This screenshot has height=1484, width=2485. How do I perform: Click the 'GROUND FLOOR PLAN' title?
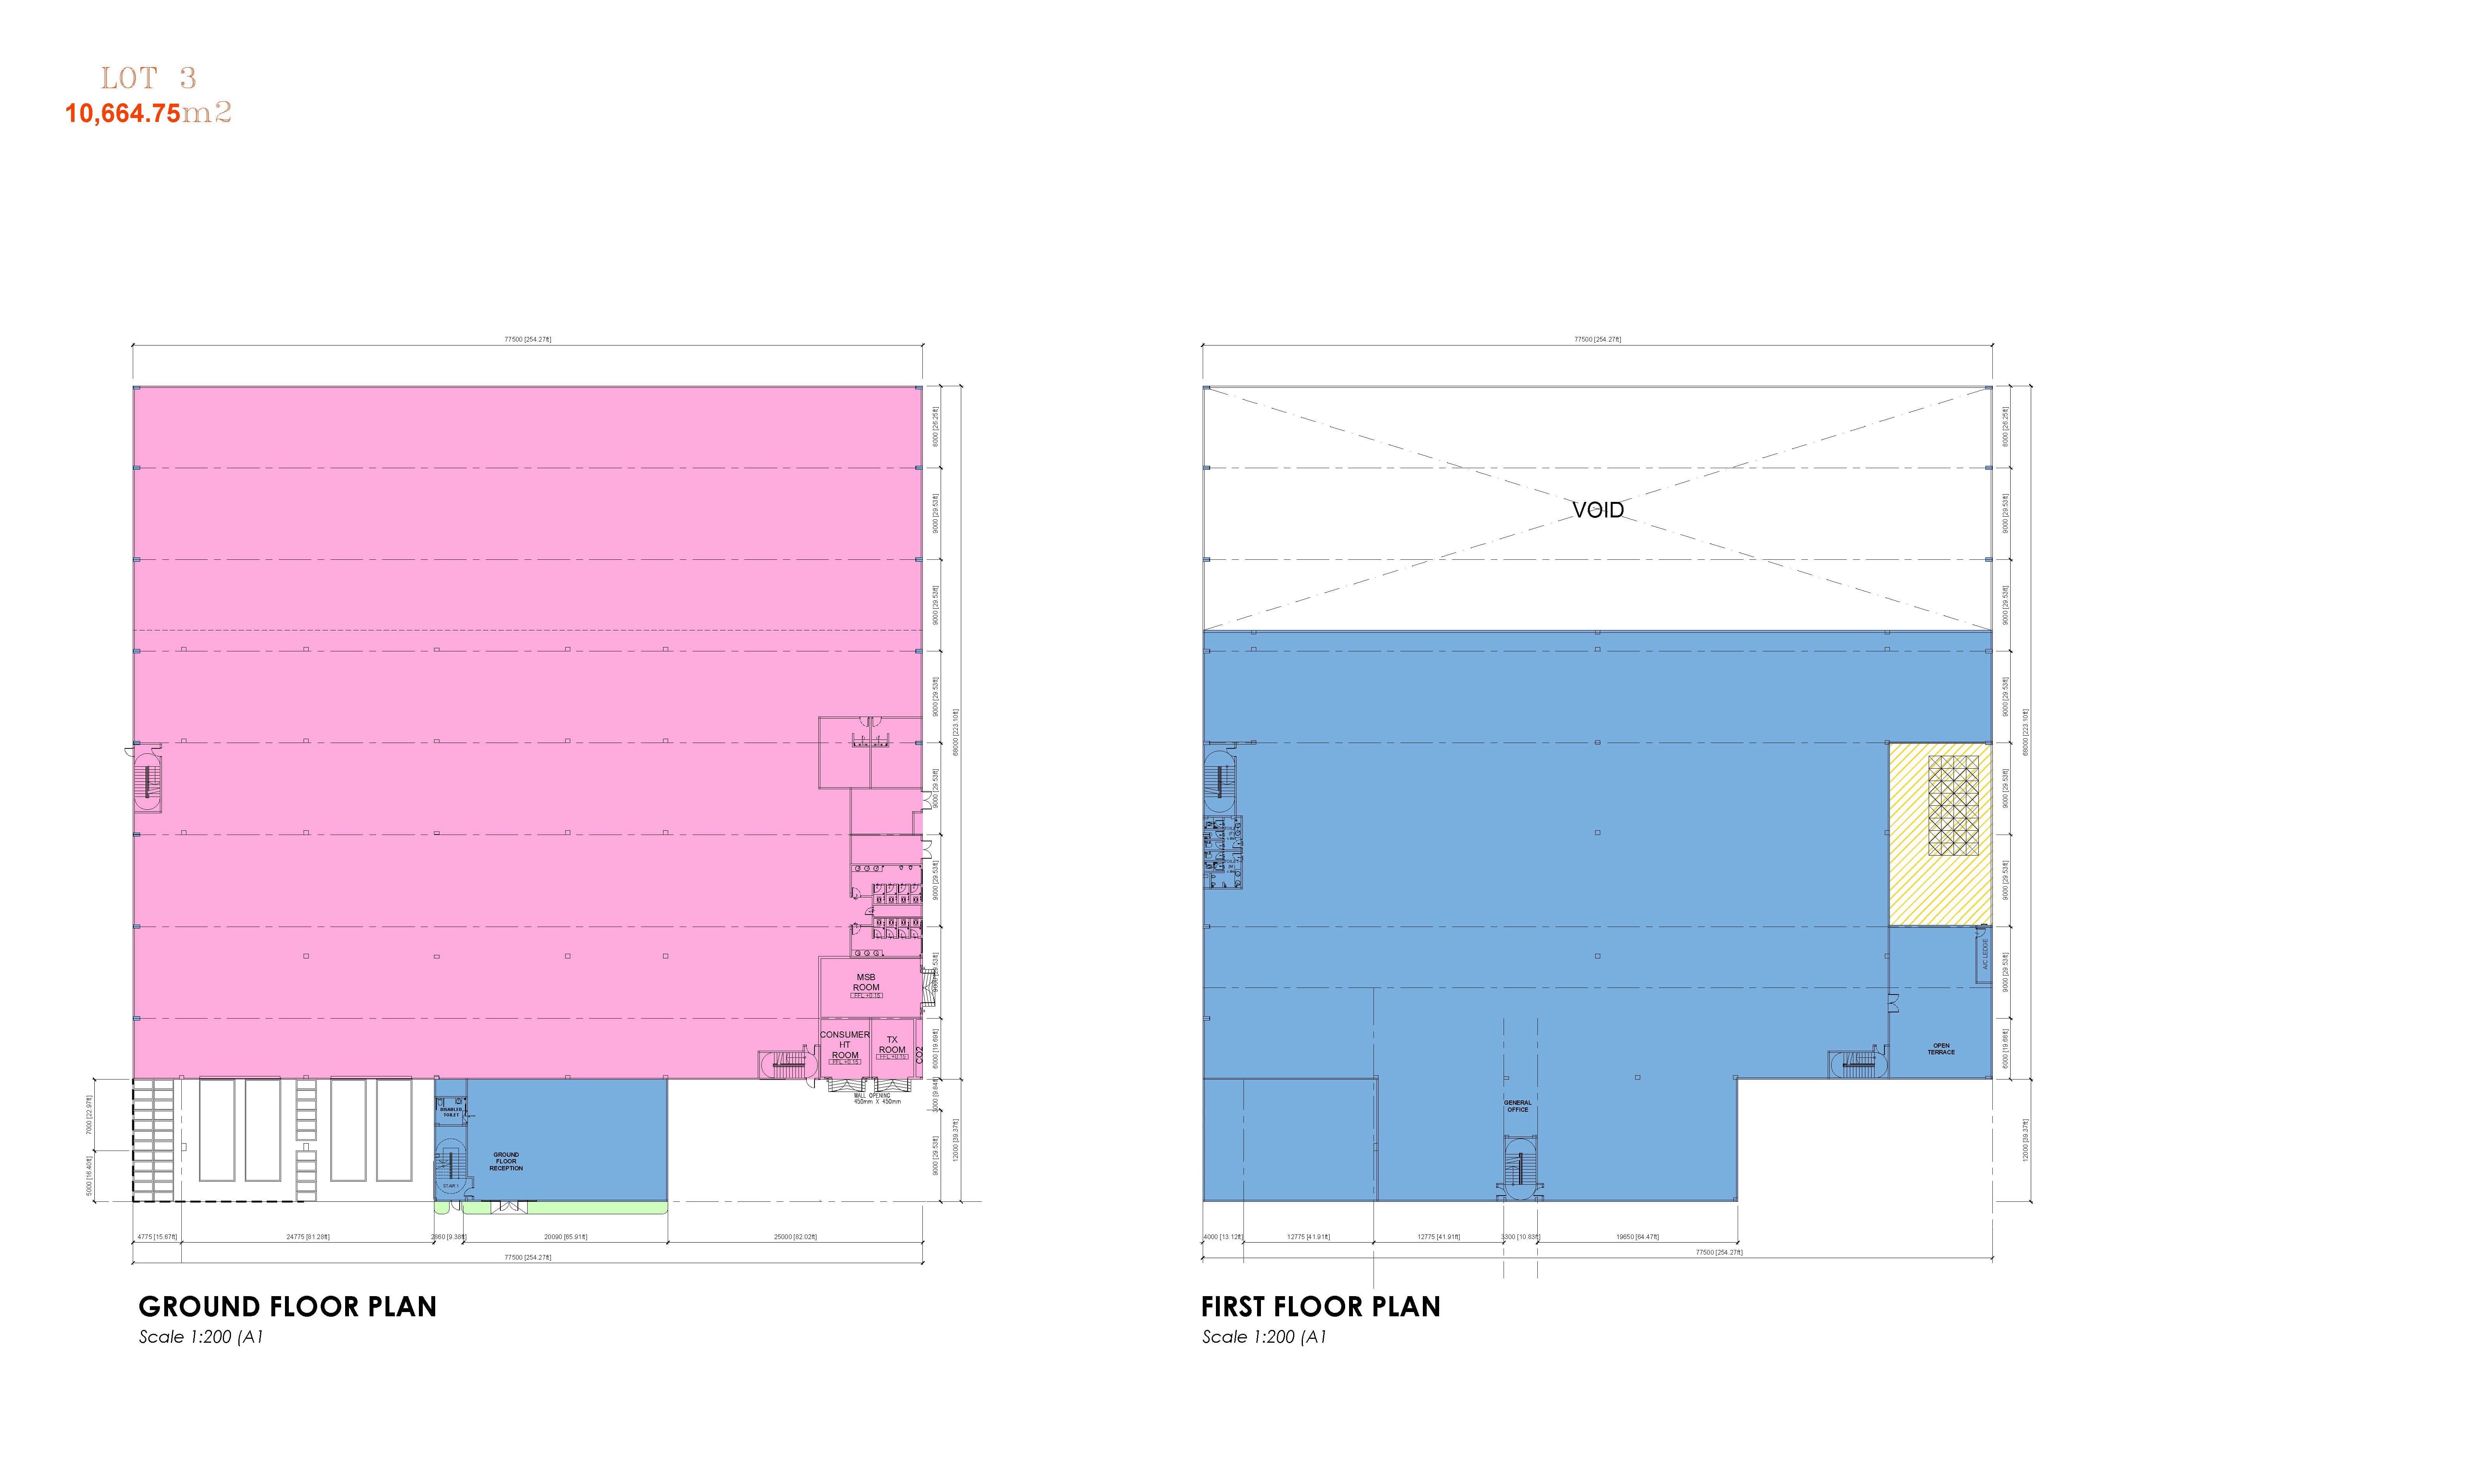click(288, 1307)
